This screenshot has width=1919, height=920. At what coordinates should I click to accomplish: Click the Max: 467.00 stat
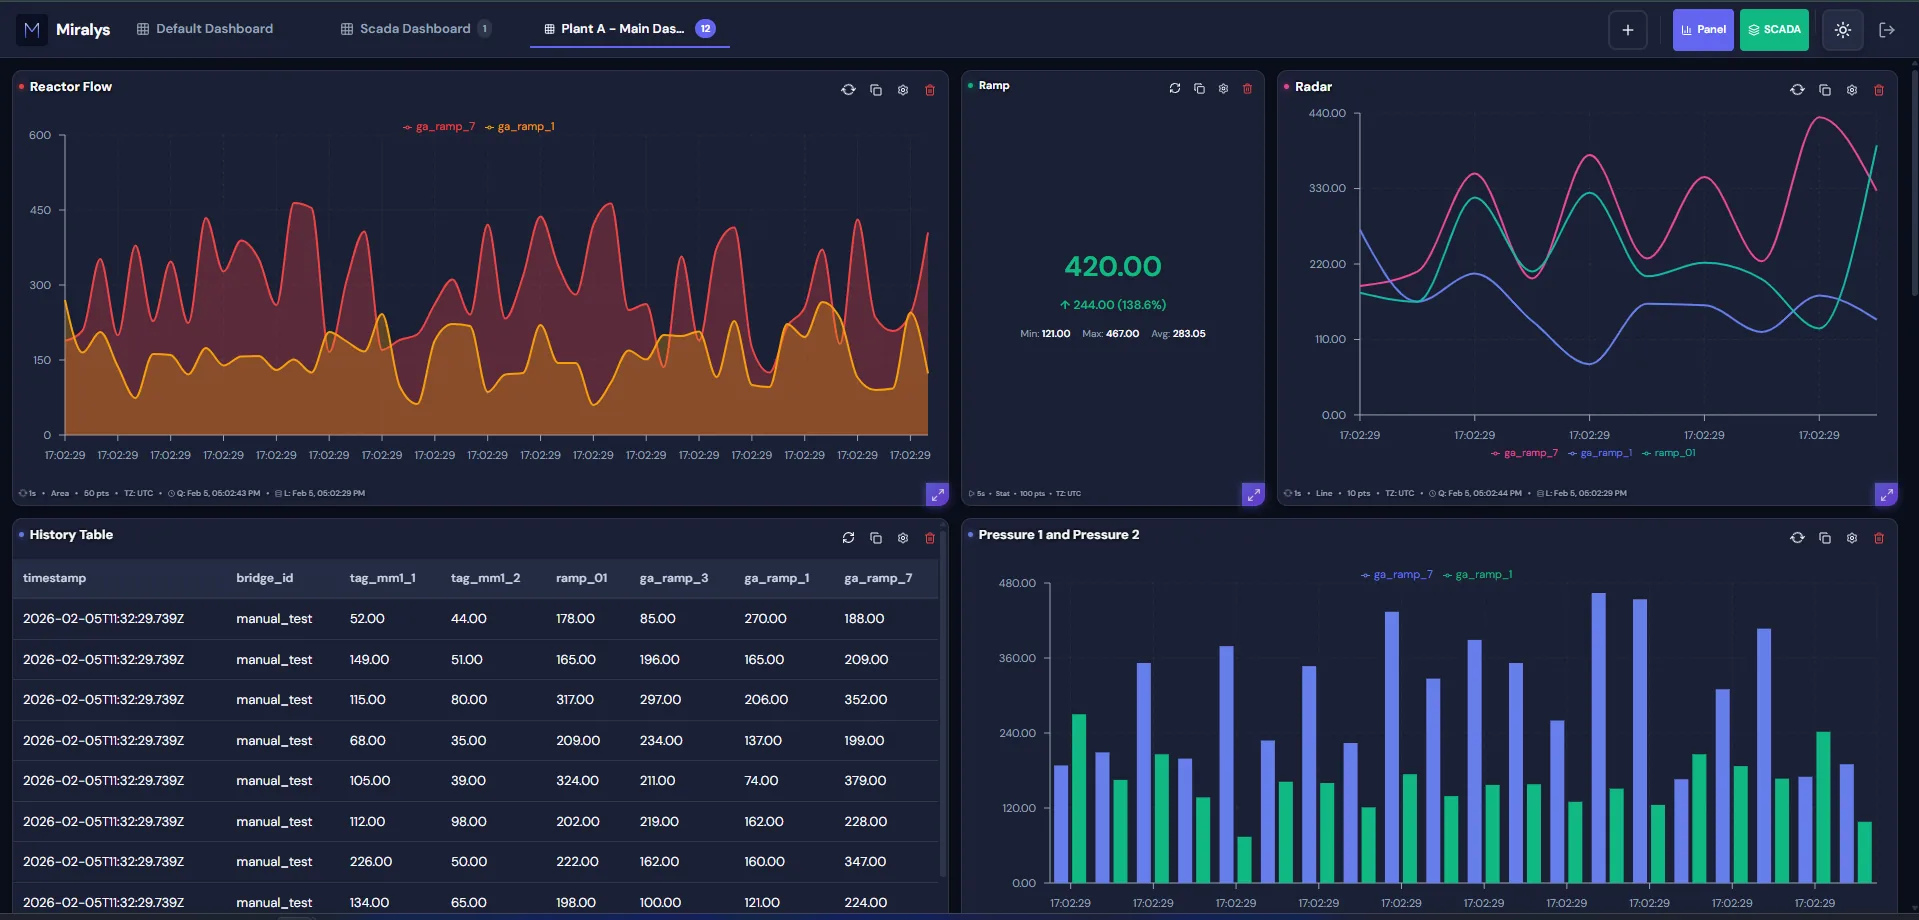pyautogui.click(x=1110, y=334)
